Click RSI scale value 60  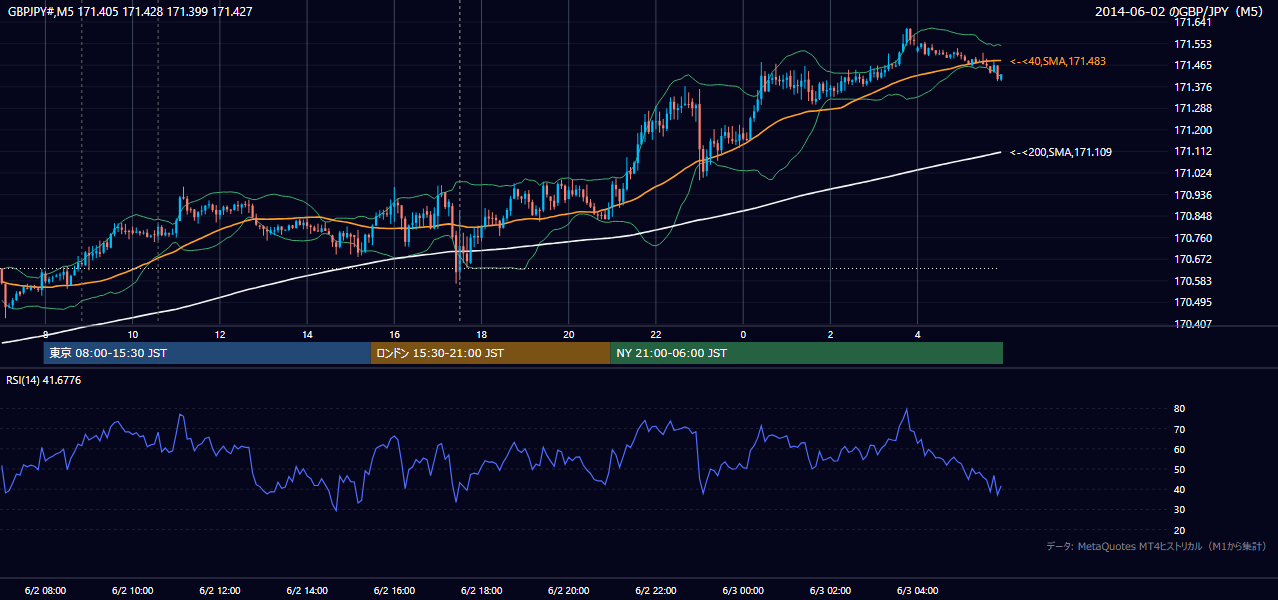coord(1180,450)
